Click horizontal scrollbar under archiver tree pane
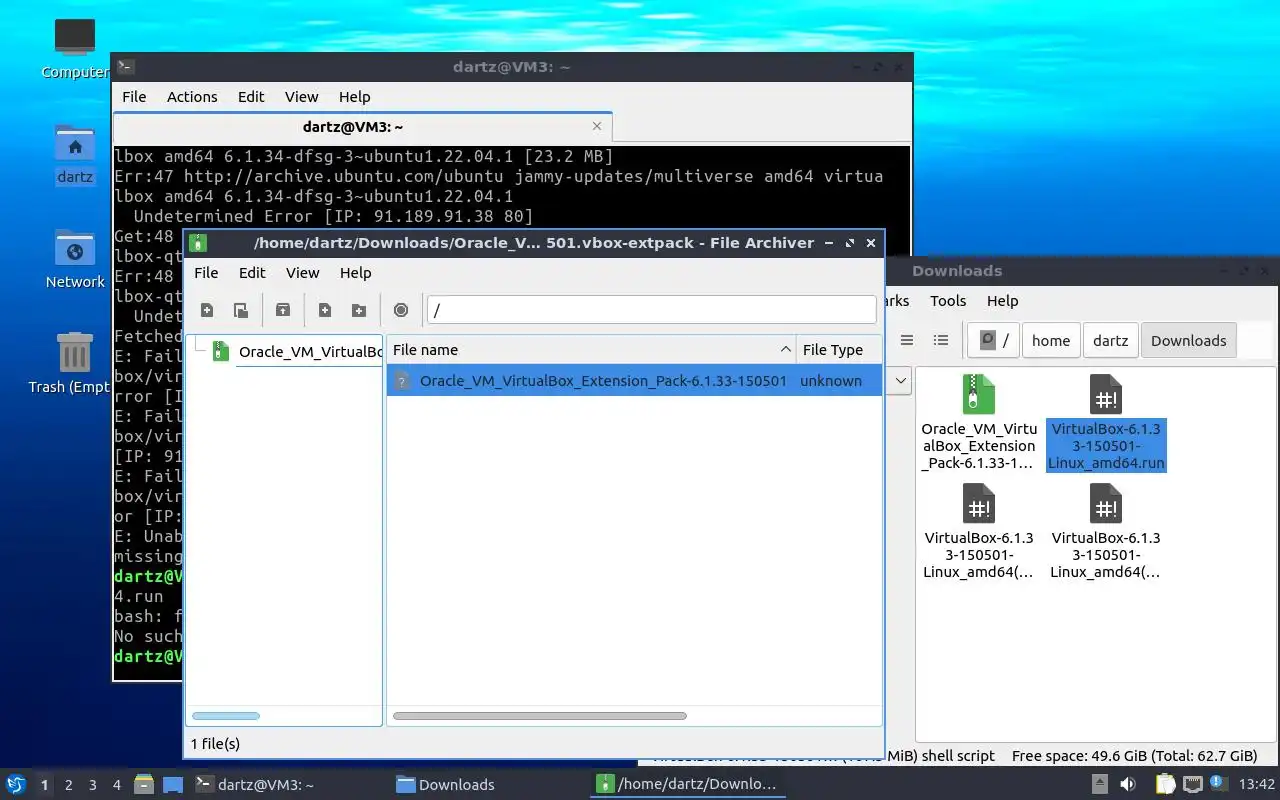This screenshot has width=1280, height=800. [226, 716]
